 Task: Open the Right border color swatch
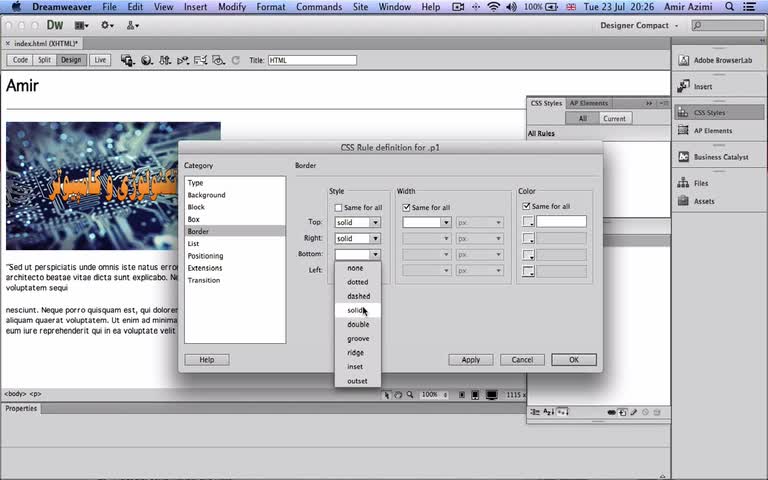[x=528, y=239]
